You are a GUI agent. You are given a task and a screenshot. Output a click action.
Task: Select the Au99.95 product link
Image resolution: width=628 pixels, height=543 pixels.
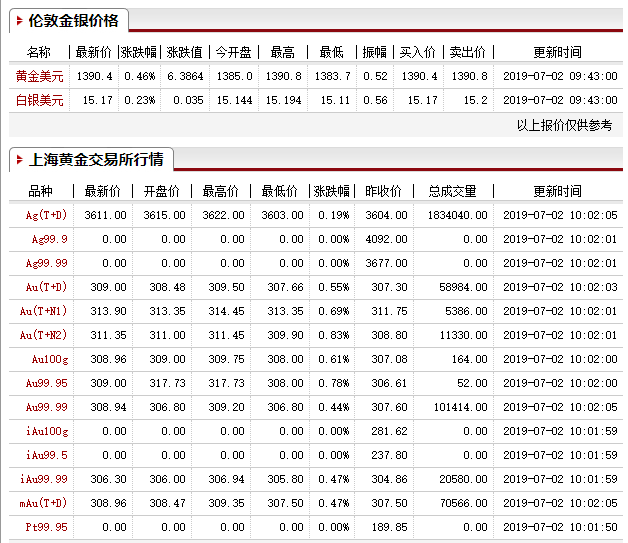(48, 383)
